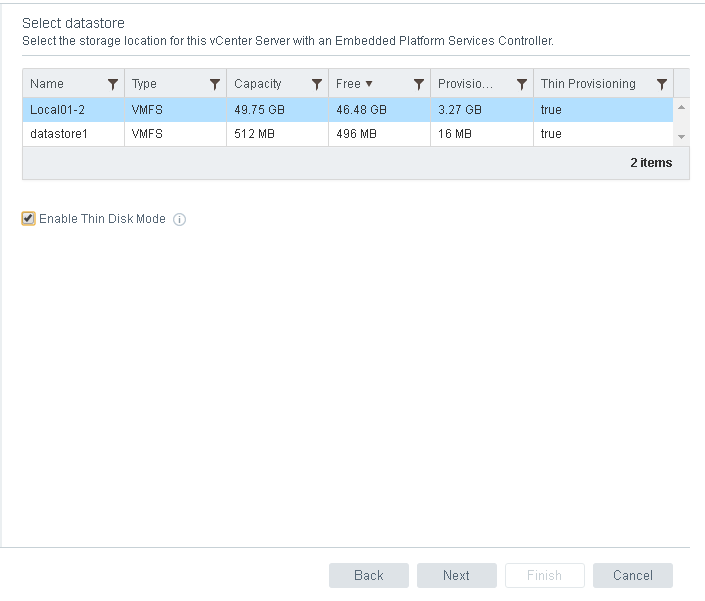Sort by Free column descending arrow
705x601 pixels.
[x=369, y=85]
